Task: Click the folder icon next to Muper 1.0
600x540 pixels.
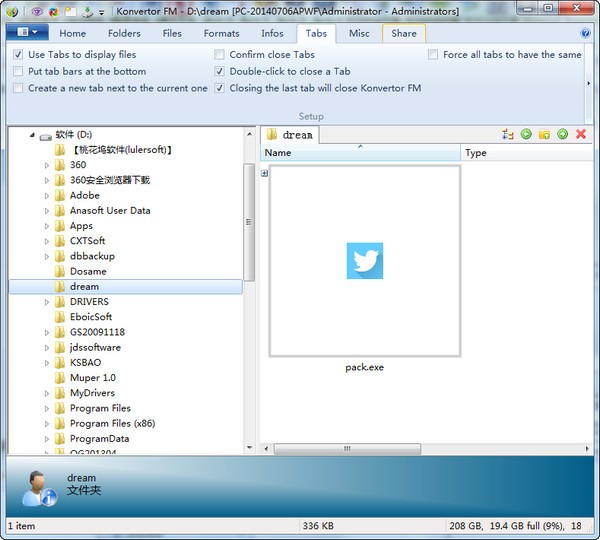Action: click(60, 378)
